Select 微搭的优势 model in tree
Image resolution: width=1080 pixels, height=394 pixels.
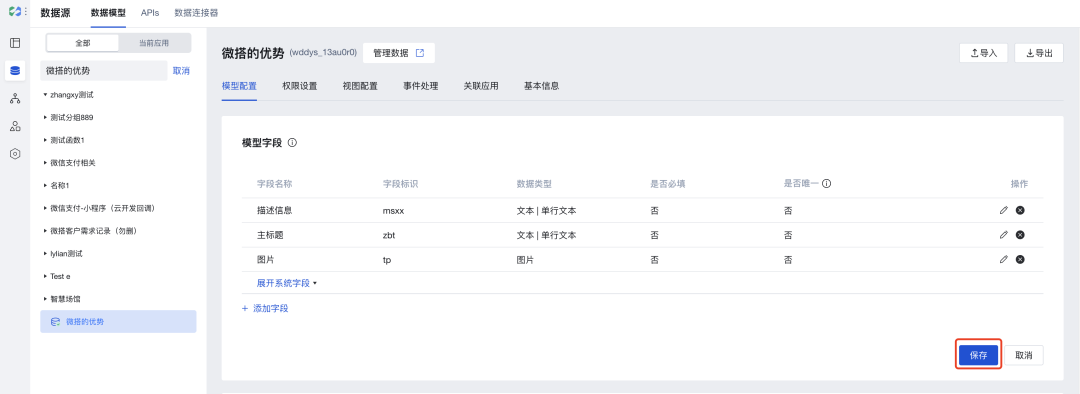(118, 322)
